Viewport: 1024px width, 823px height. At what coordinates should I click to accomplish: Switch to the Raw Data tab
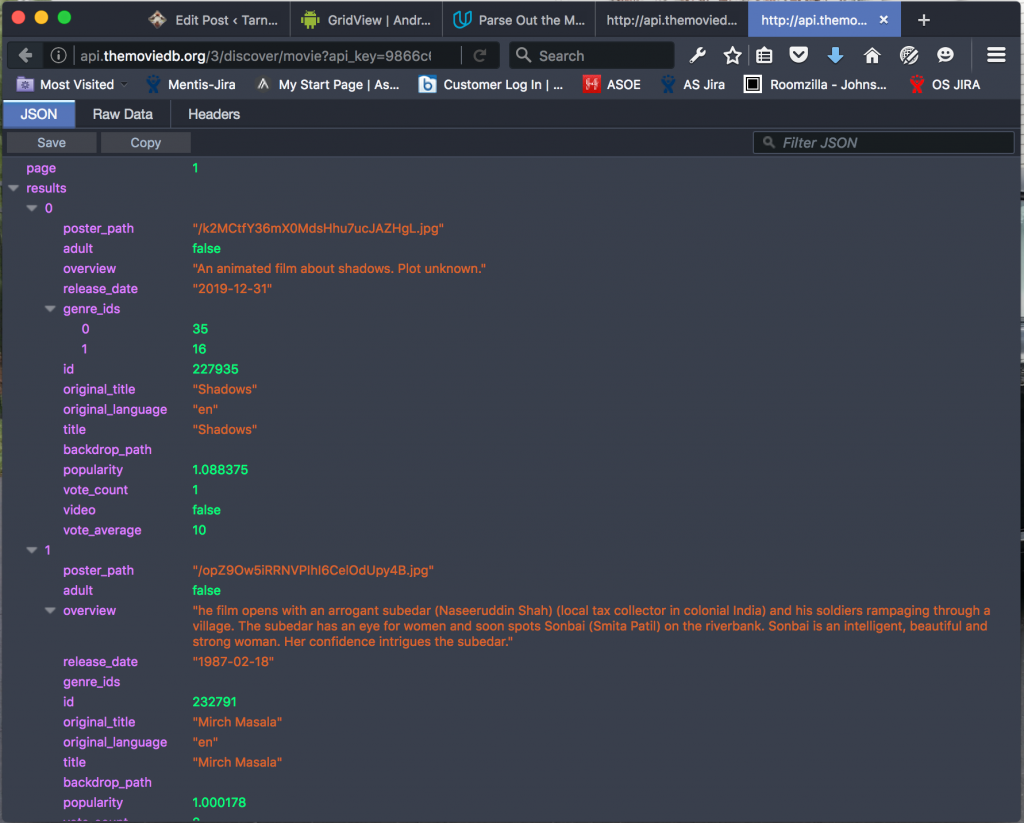(x=122, y=114)
